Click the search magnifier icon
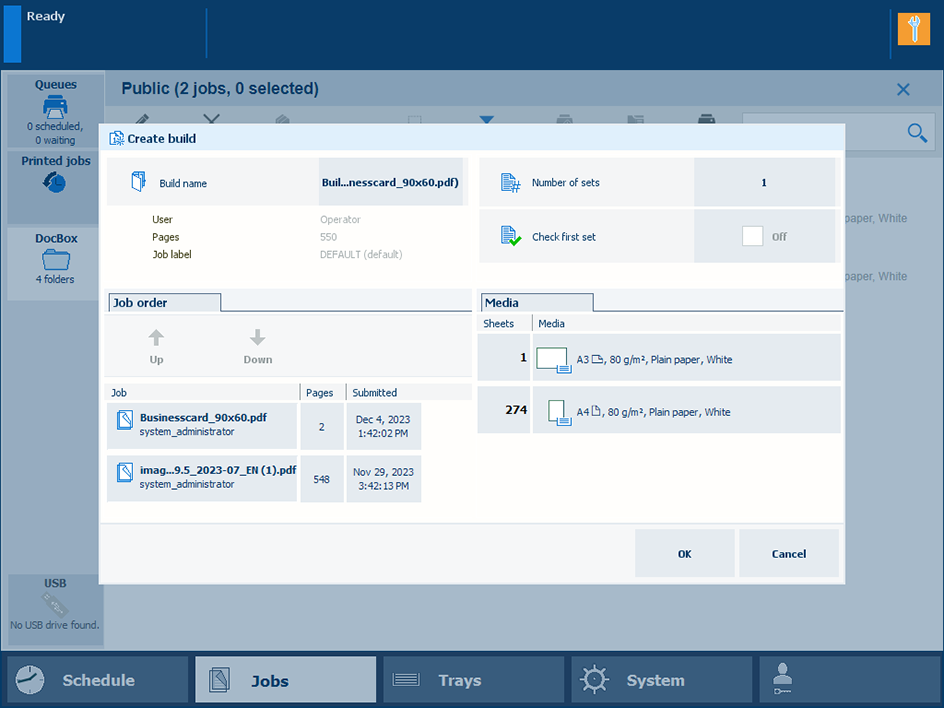 (917, 132)
